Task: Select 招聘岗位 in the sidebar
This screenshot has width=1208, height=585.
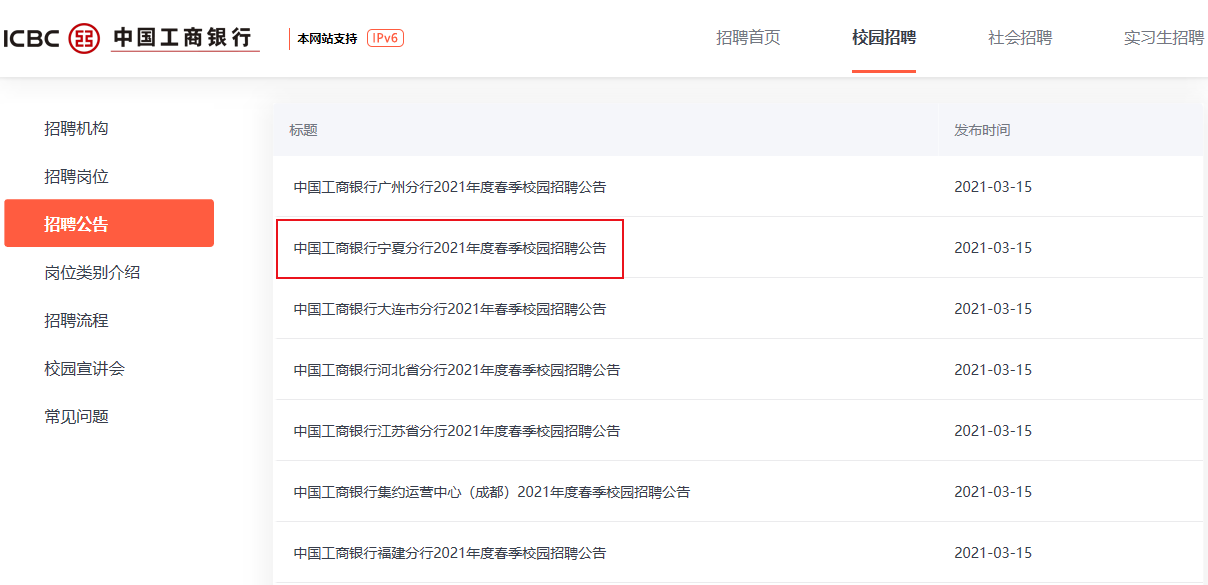Action: [76, 176]
